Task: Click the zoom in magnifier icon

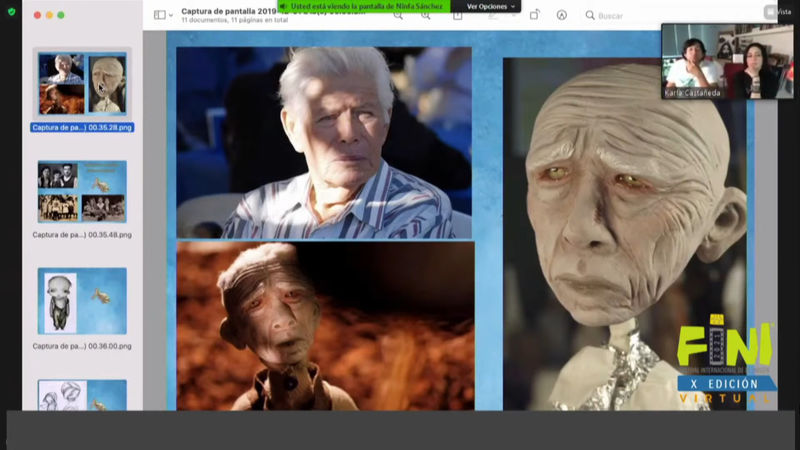Action: (425, 16)
